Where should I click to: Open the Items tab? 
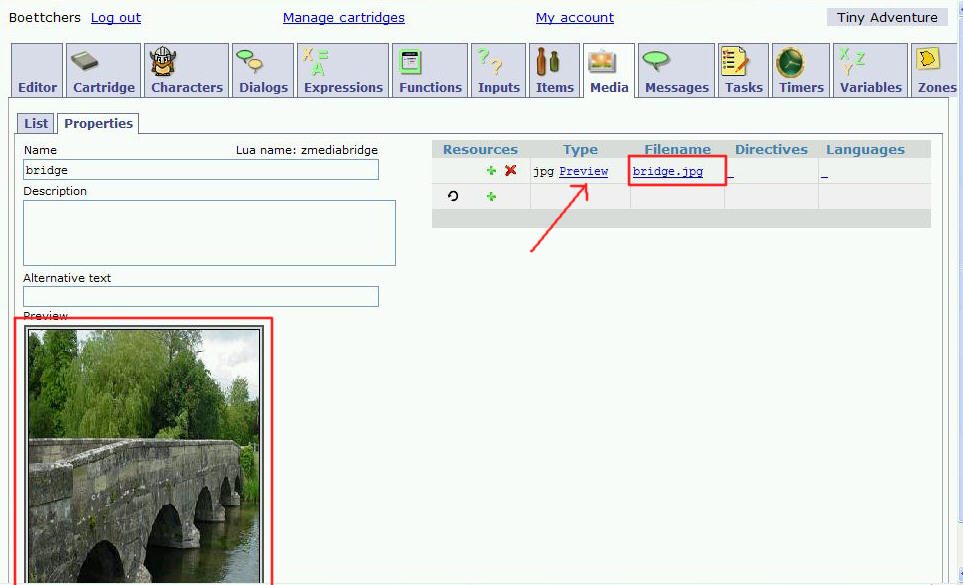(x=554, y=70)
